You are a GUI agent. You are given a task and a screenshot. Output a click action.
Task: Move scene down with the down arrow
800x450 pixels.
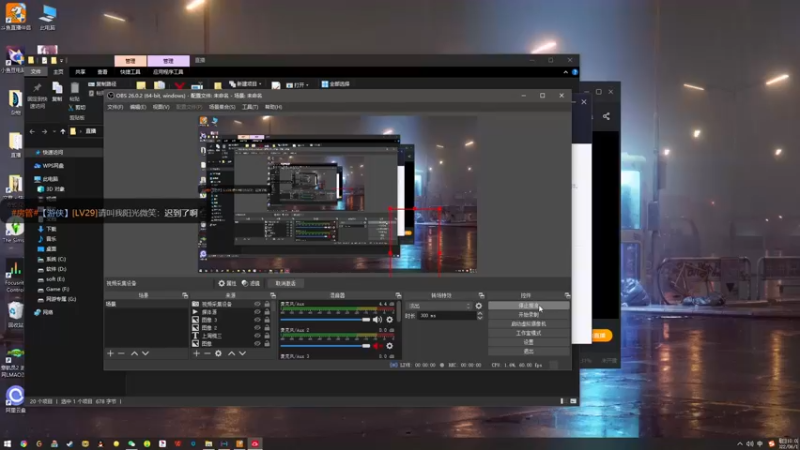[x=145, y=353]
